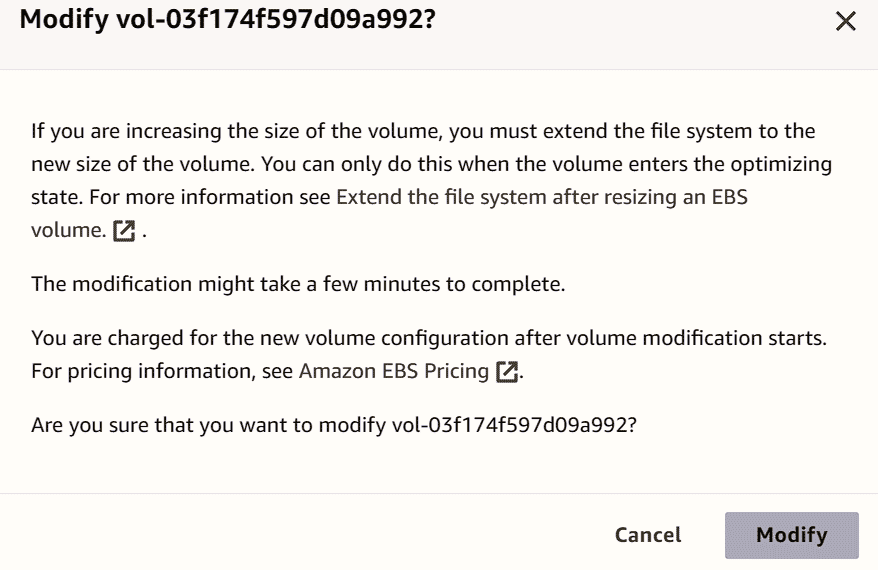
Task: Click 'The modification might take a few minutes' text
Action: click(298, 284)
